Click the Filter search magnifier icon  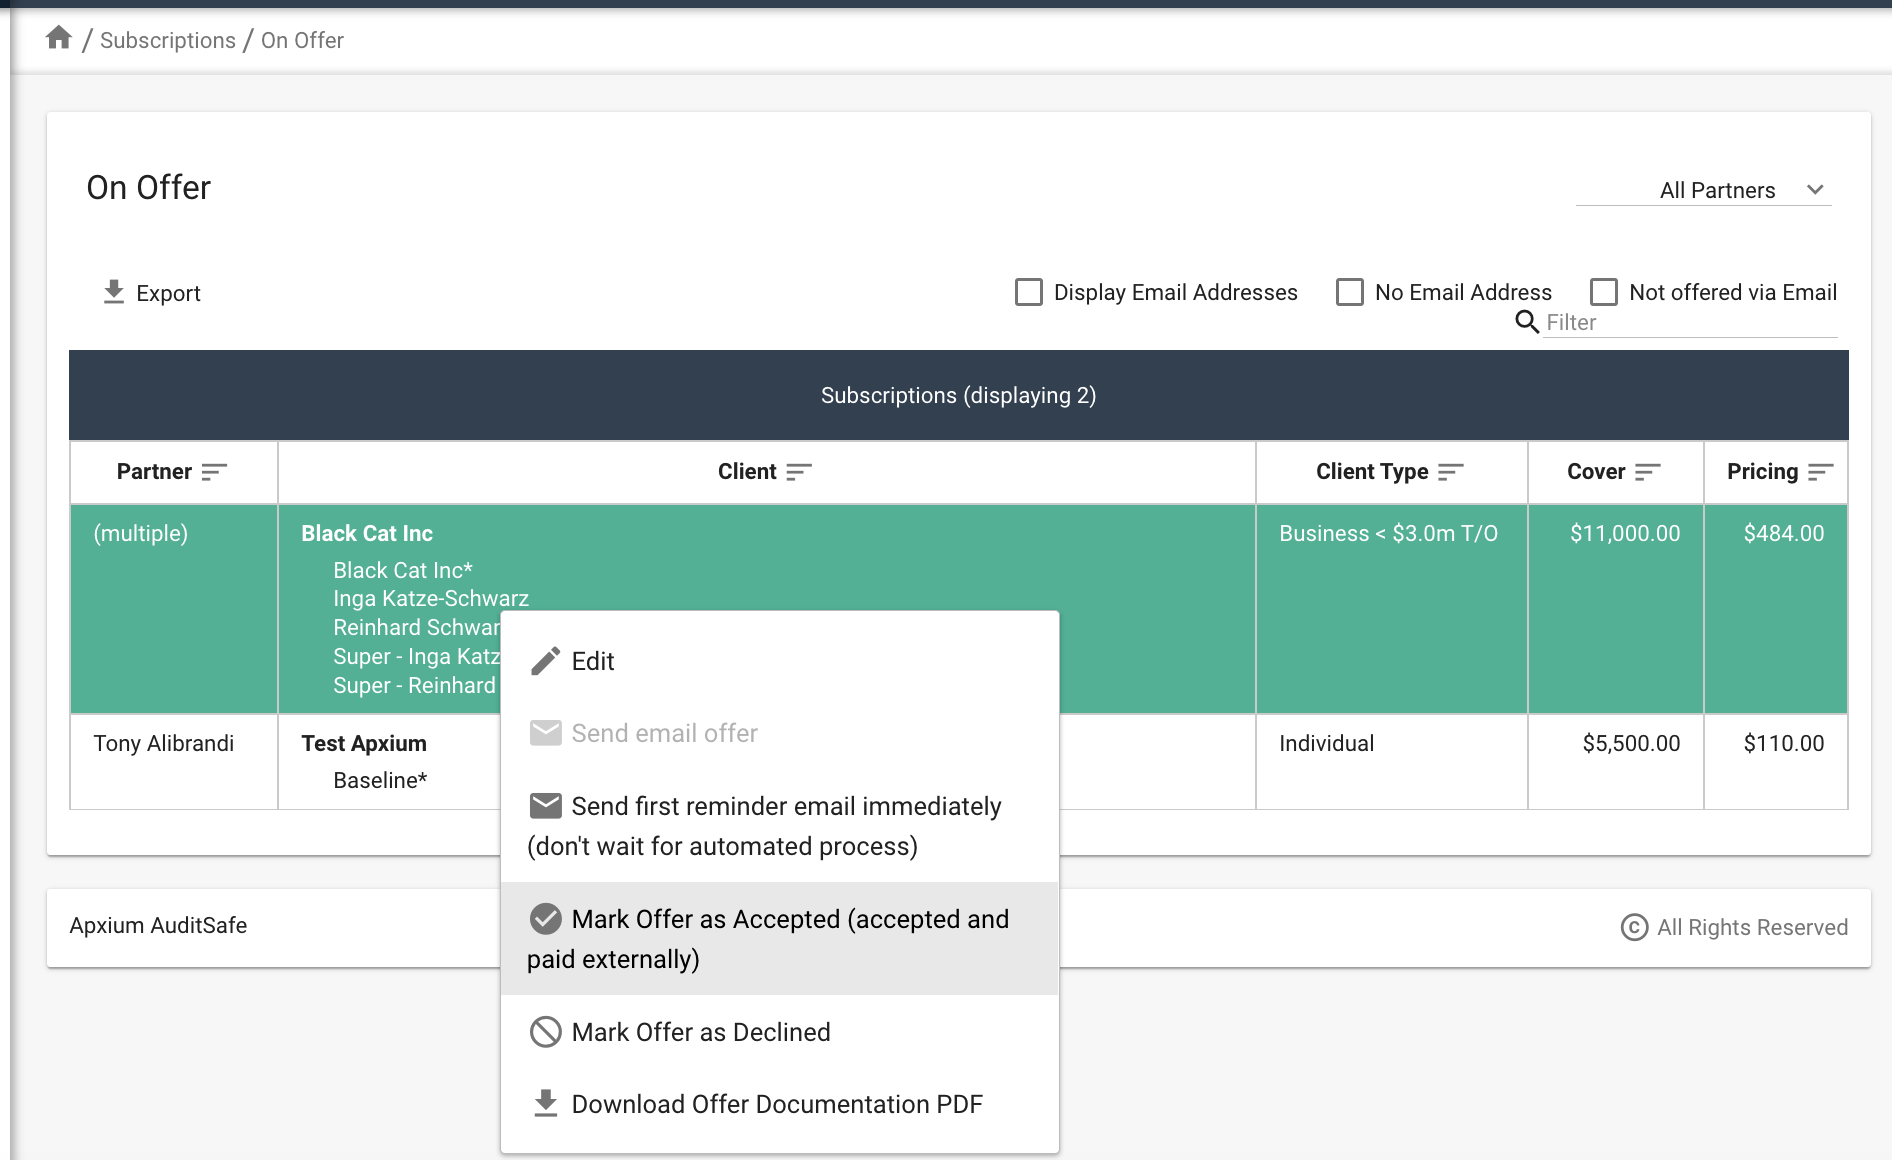pyautogui.click(x=1527, y=322)
